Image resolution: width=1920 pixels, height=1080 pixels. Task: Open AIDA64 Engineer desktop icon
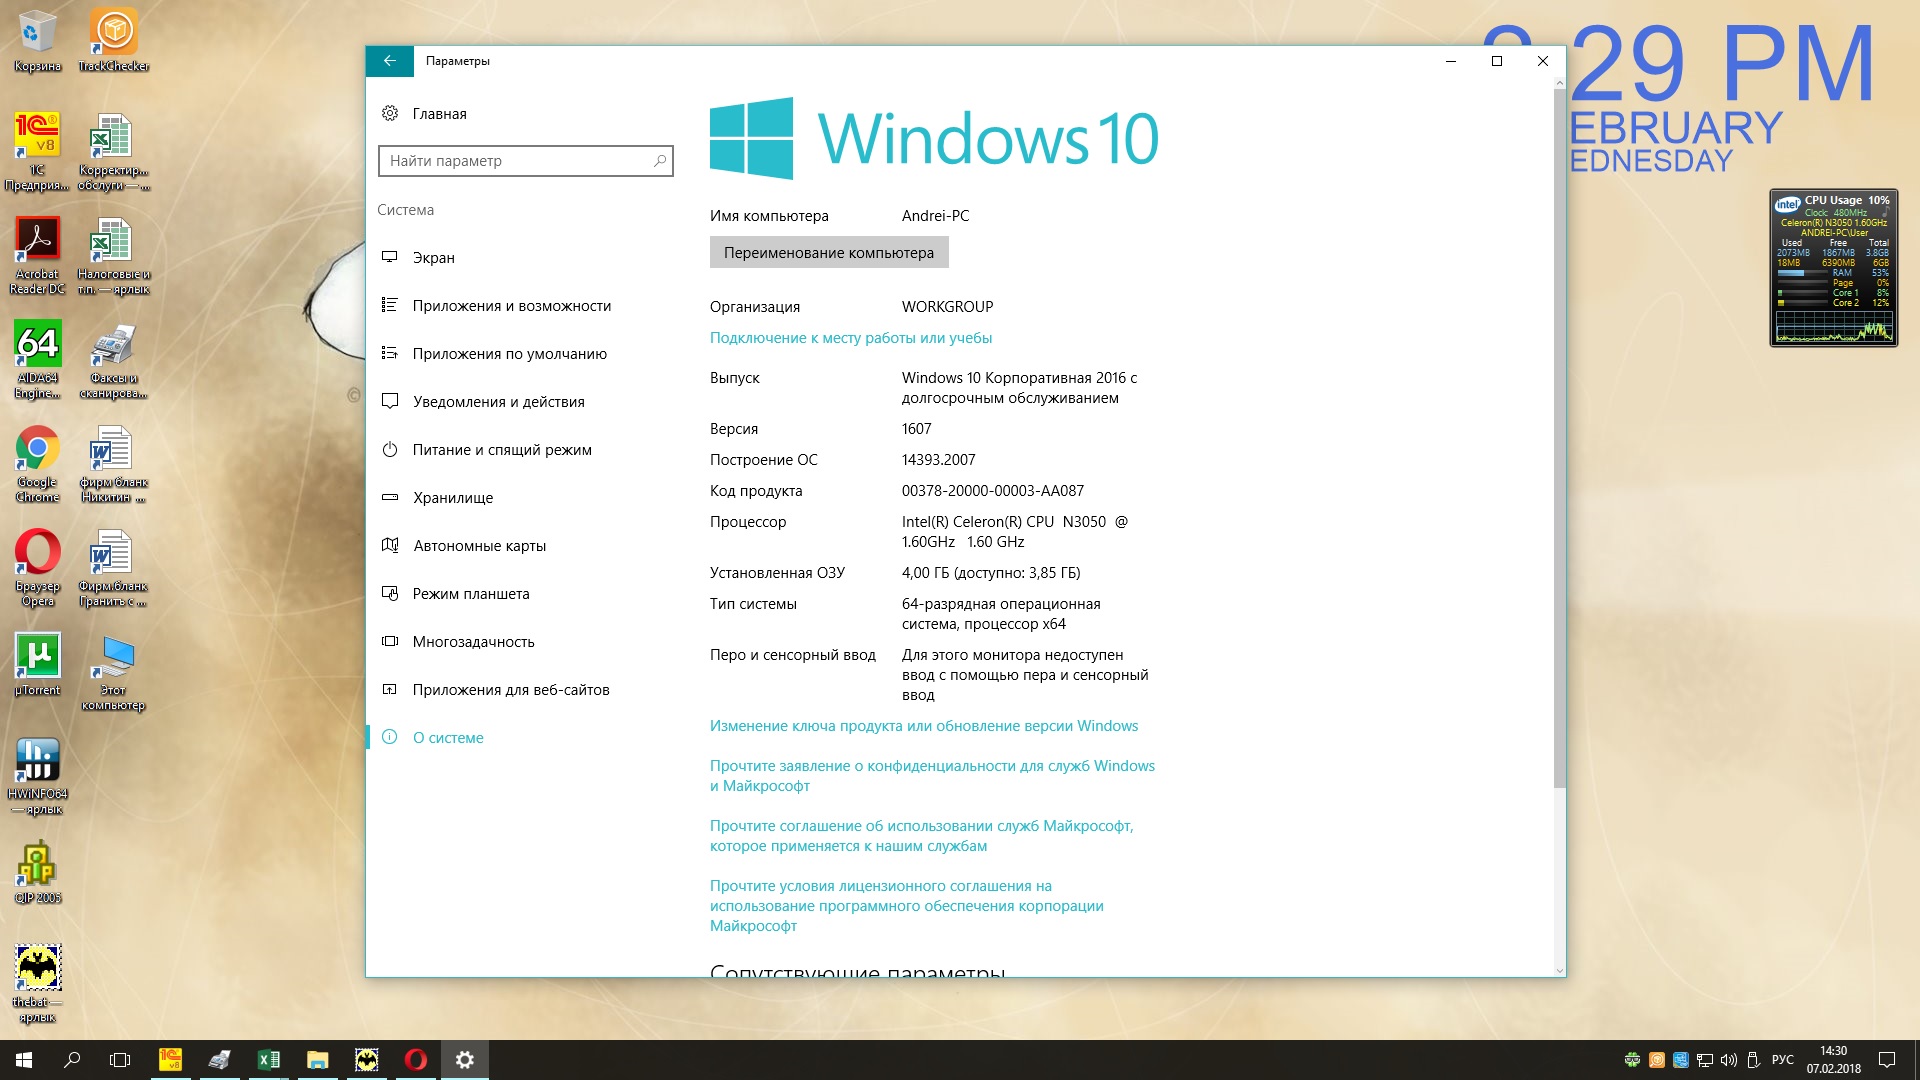click(38, 360)
